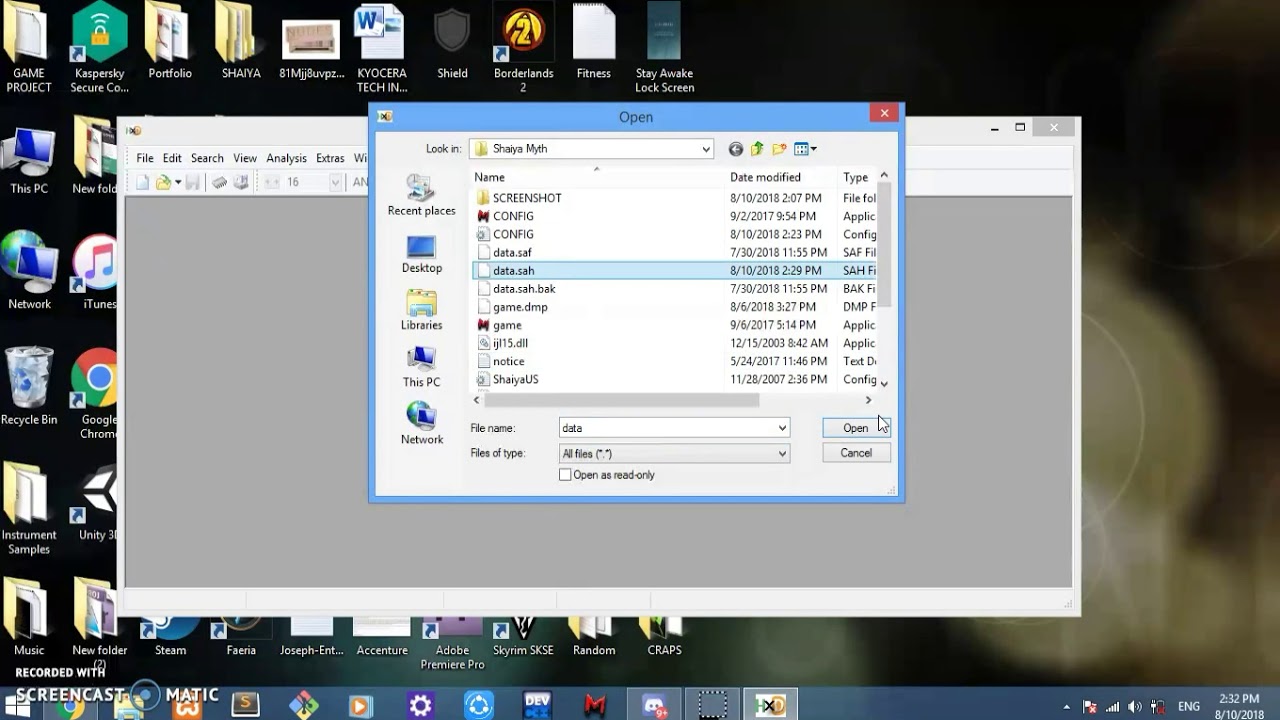The width and height of the screenshot is (1280, 720).
Task: Expand the Open file arrow in toolbar
Action: tap(178, 182)
